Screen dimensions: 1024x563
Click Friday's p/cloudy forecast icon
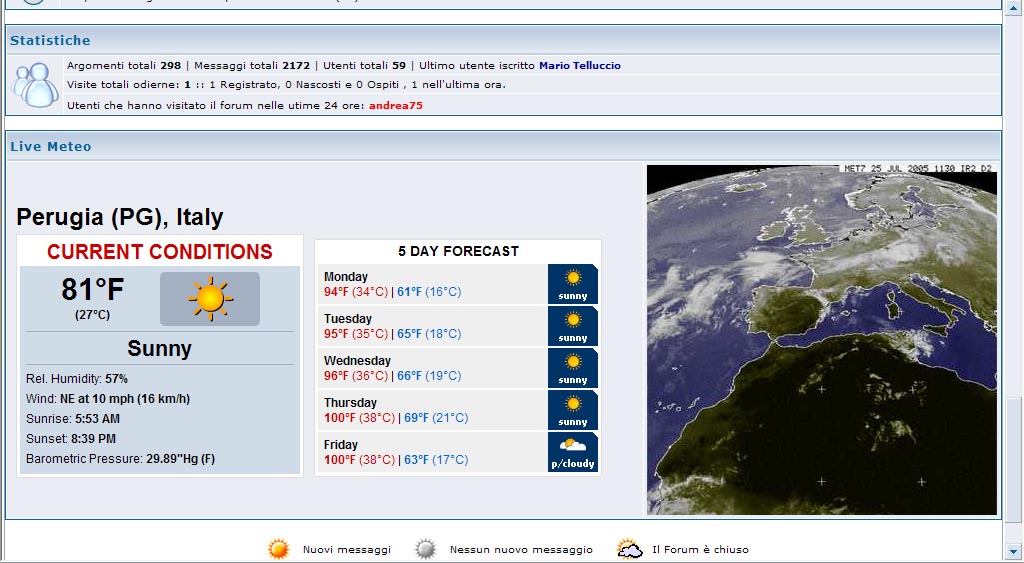[573, 452]
